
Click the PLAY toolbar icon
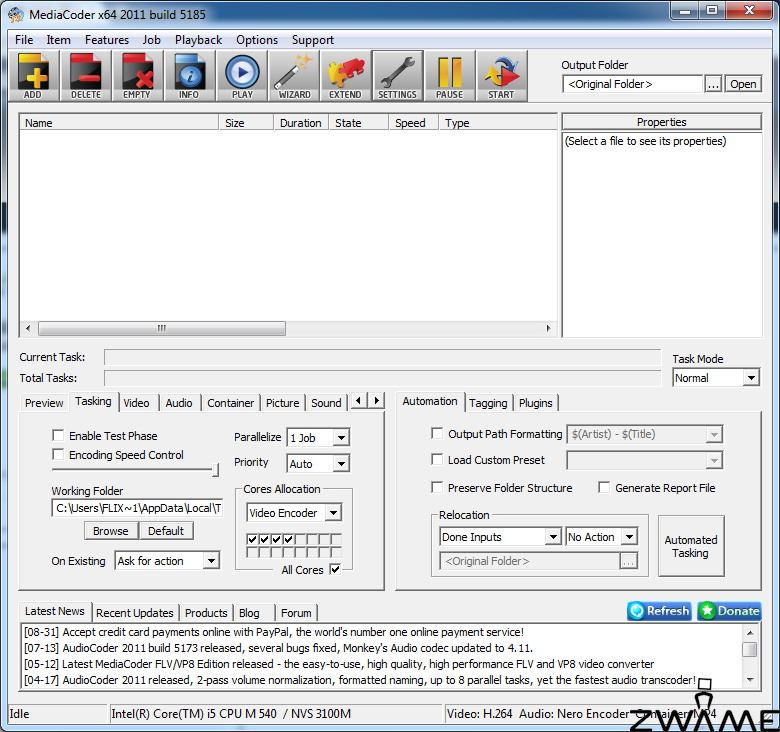point(242,76)
